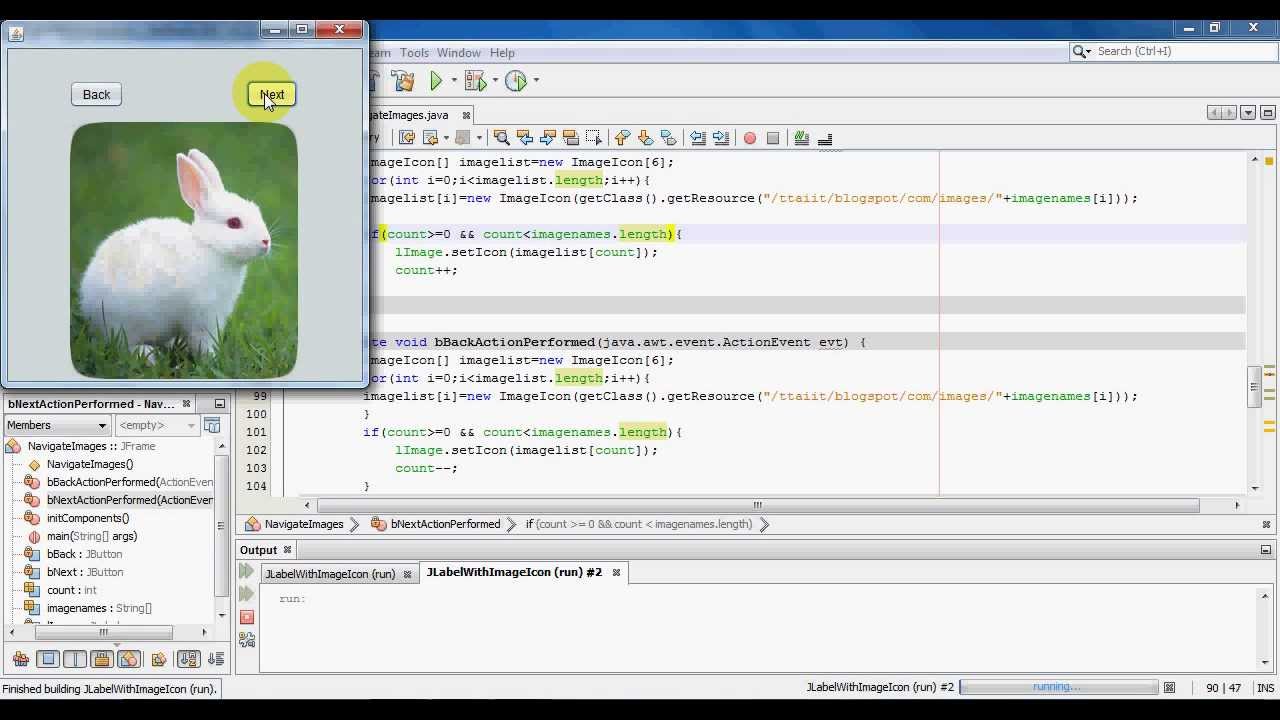Click the rabbit image in the viewer window

[184, 250]
